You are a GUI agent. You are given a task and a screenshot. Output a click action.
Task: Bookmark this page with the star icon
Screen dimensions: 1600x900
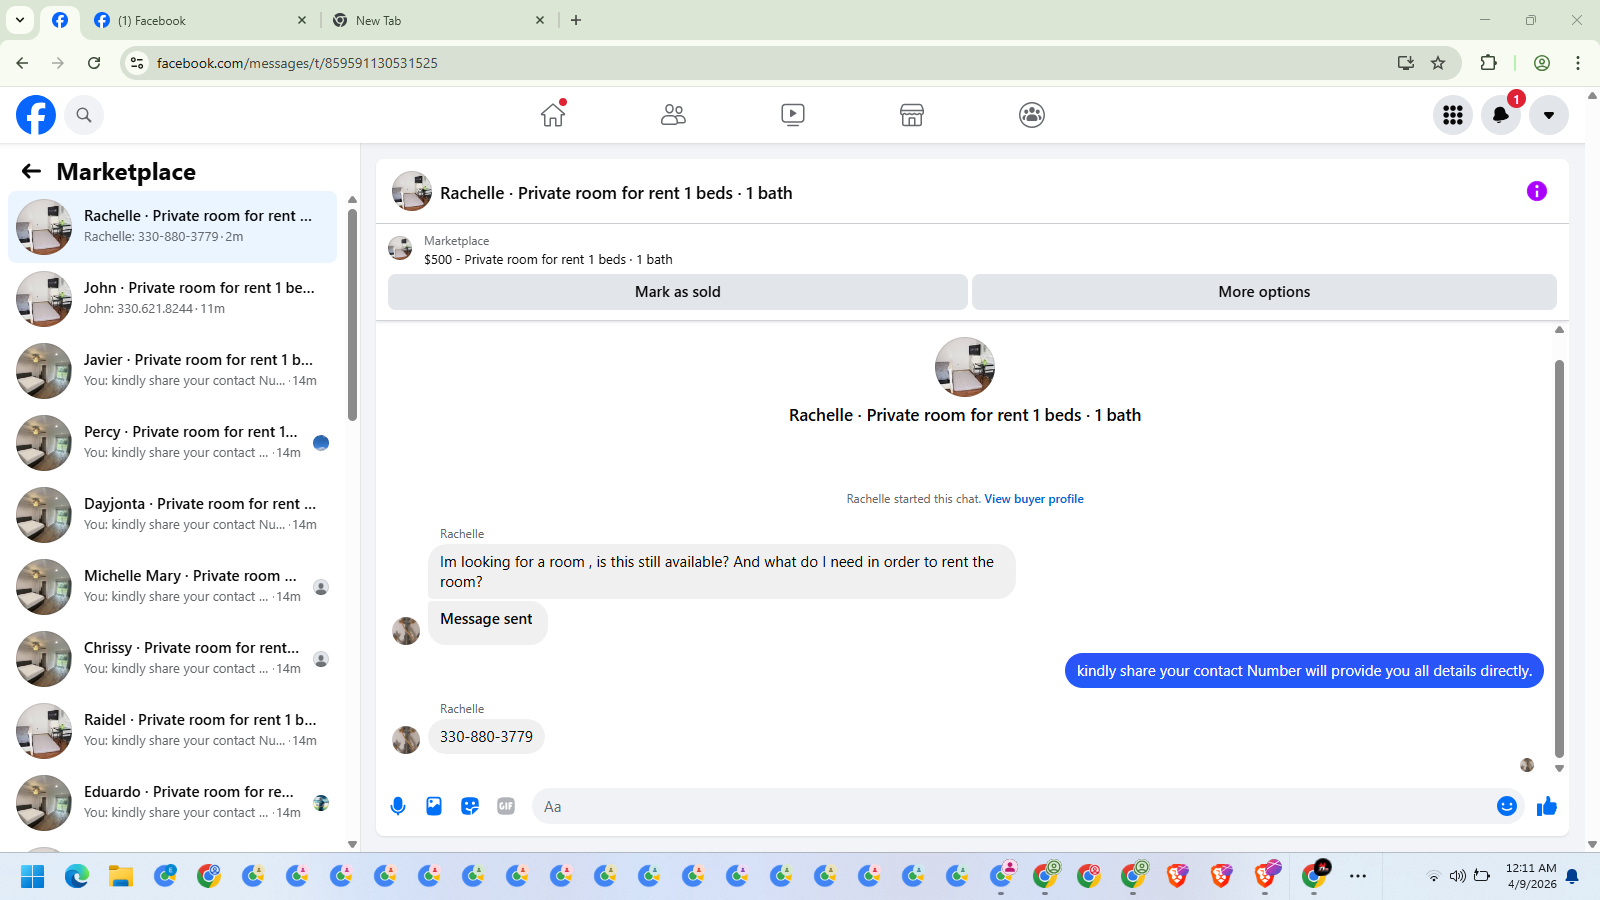click(x=1438, y=63)
